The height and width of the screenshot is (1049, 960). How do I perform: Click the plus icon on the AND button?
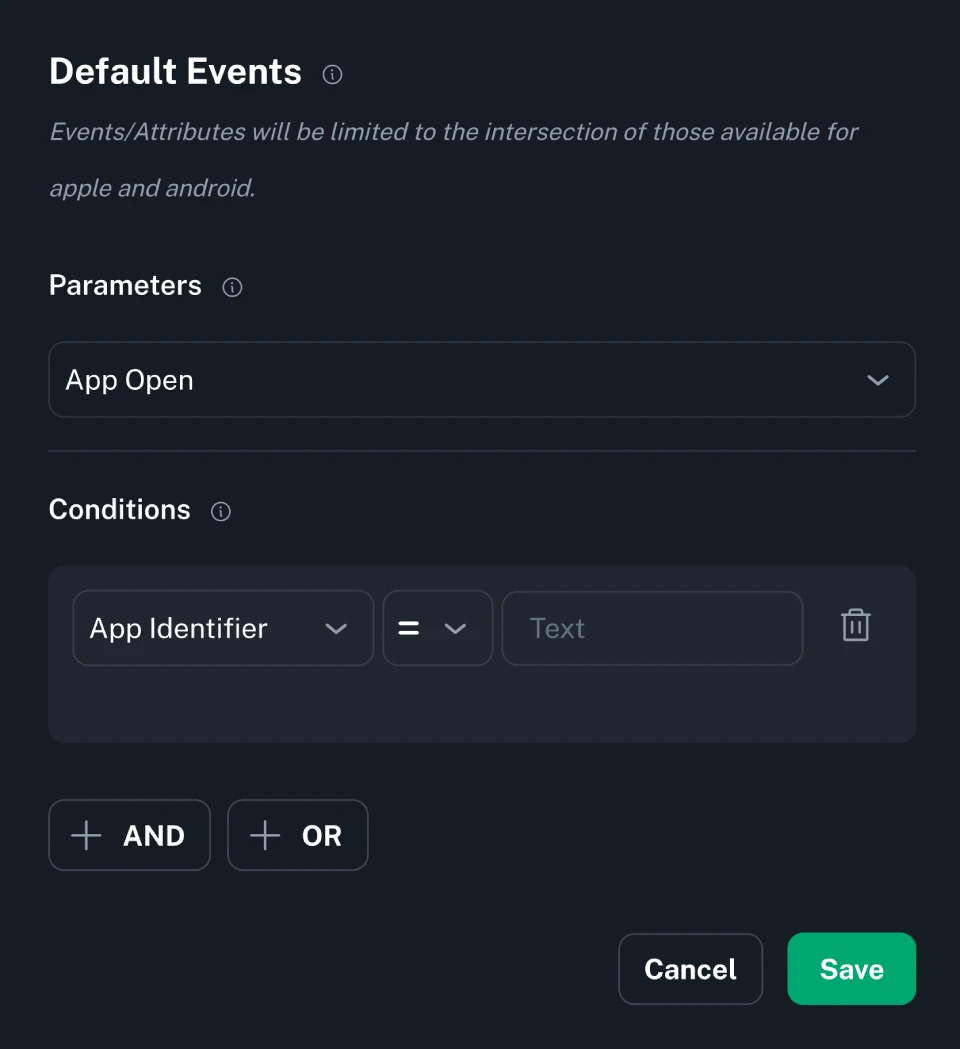[x=87, y=836]
